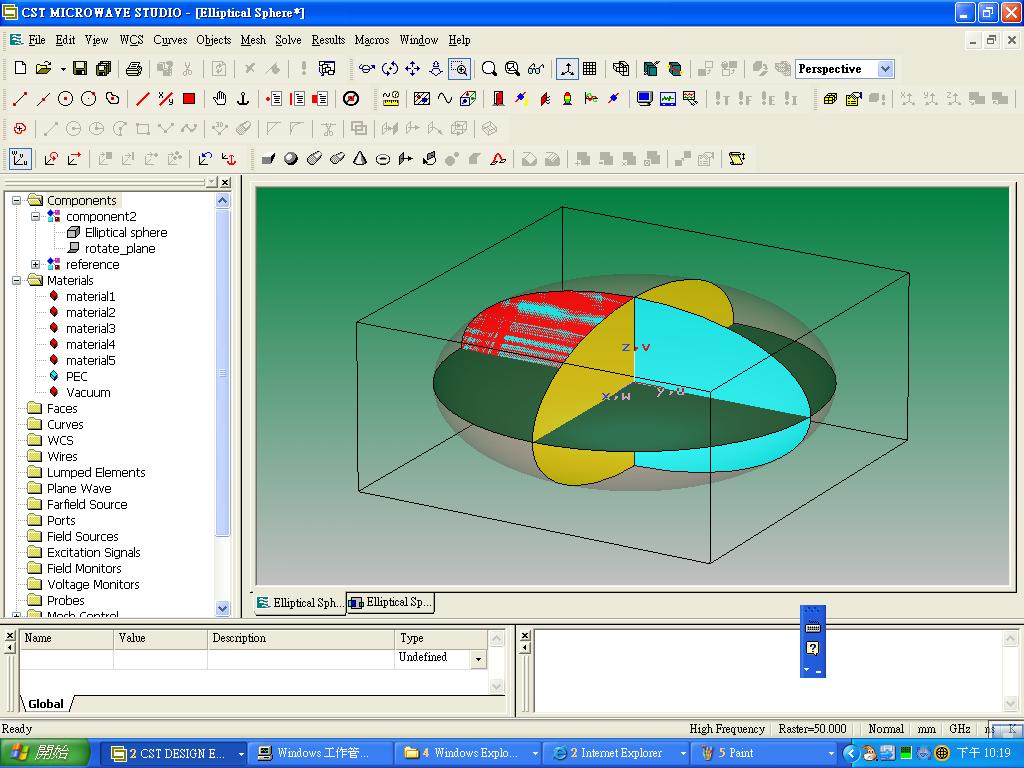This screenshot has width=1024, height=768.
Task: Create a sphere with the sphere icon
Action: (291, 159)
